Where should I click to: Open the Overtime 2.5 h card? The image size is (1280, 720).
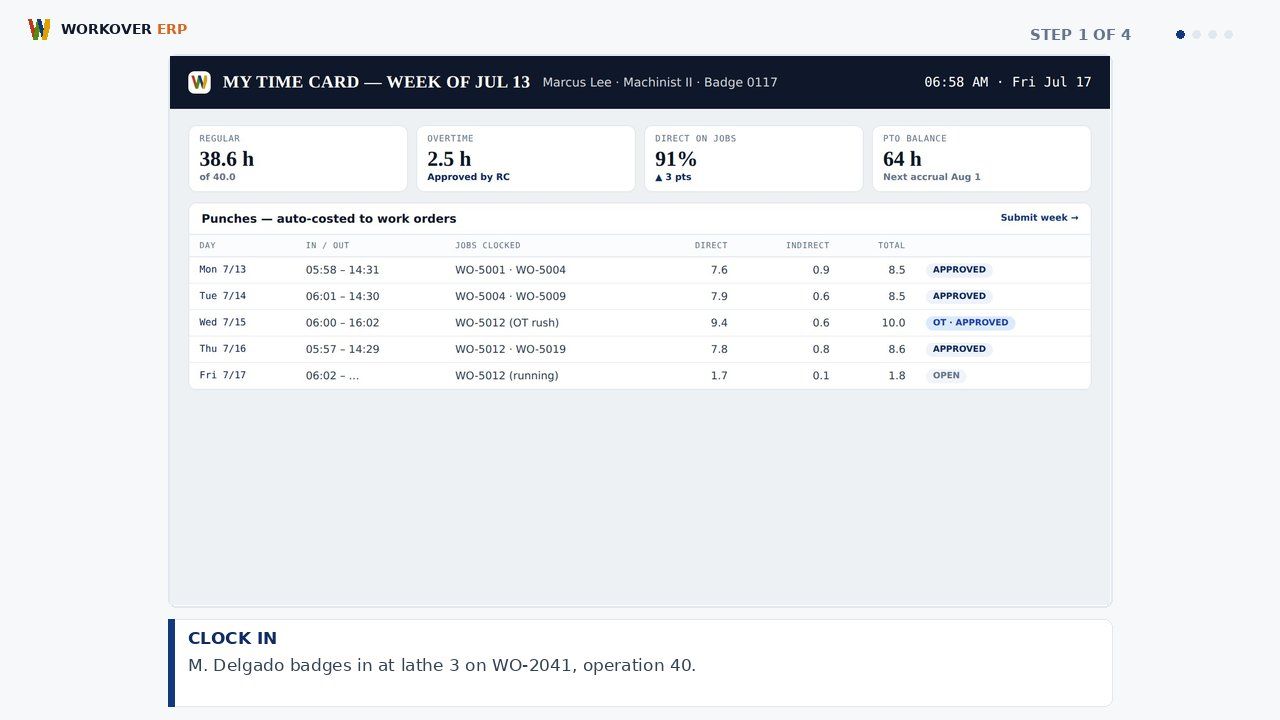coord(526,158)
